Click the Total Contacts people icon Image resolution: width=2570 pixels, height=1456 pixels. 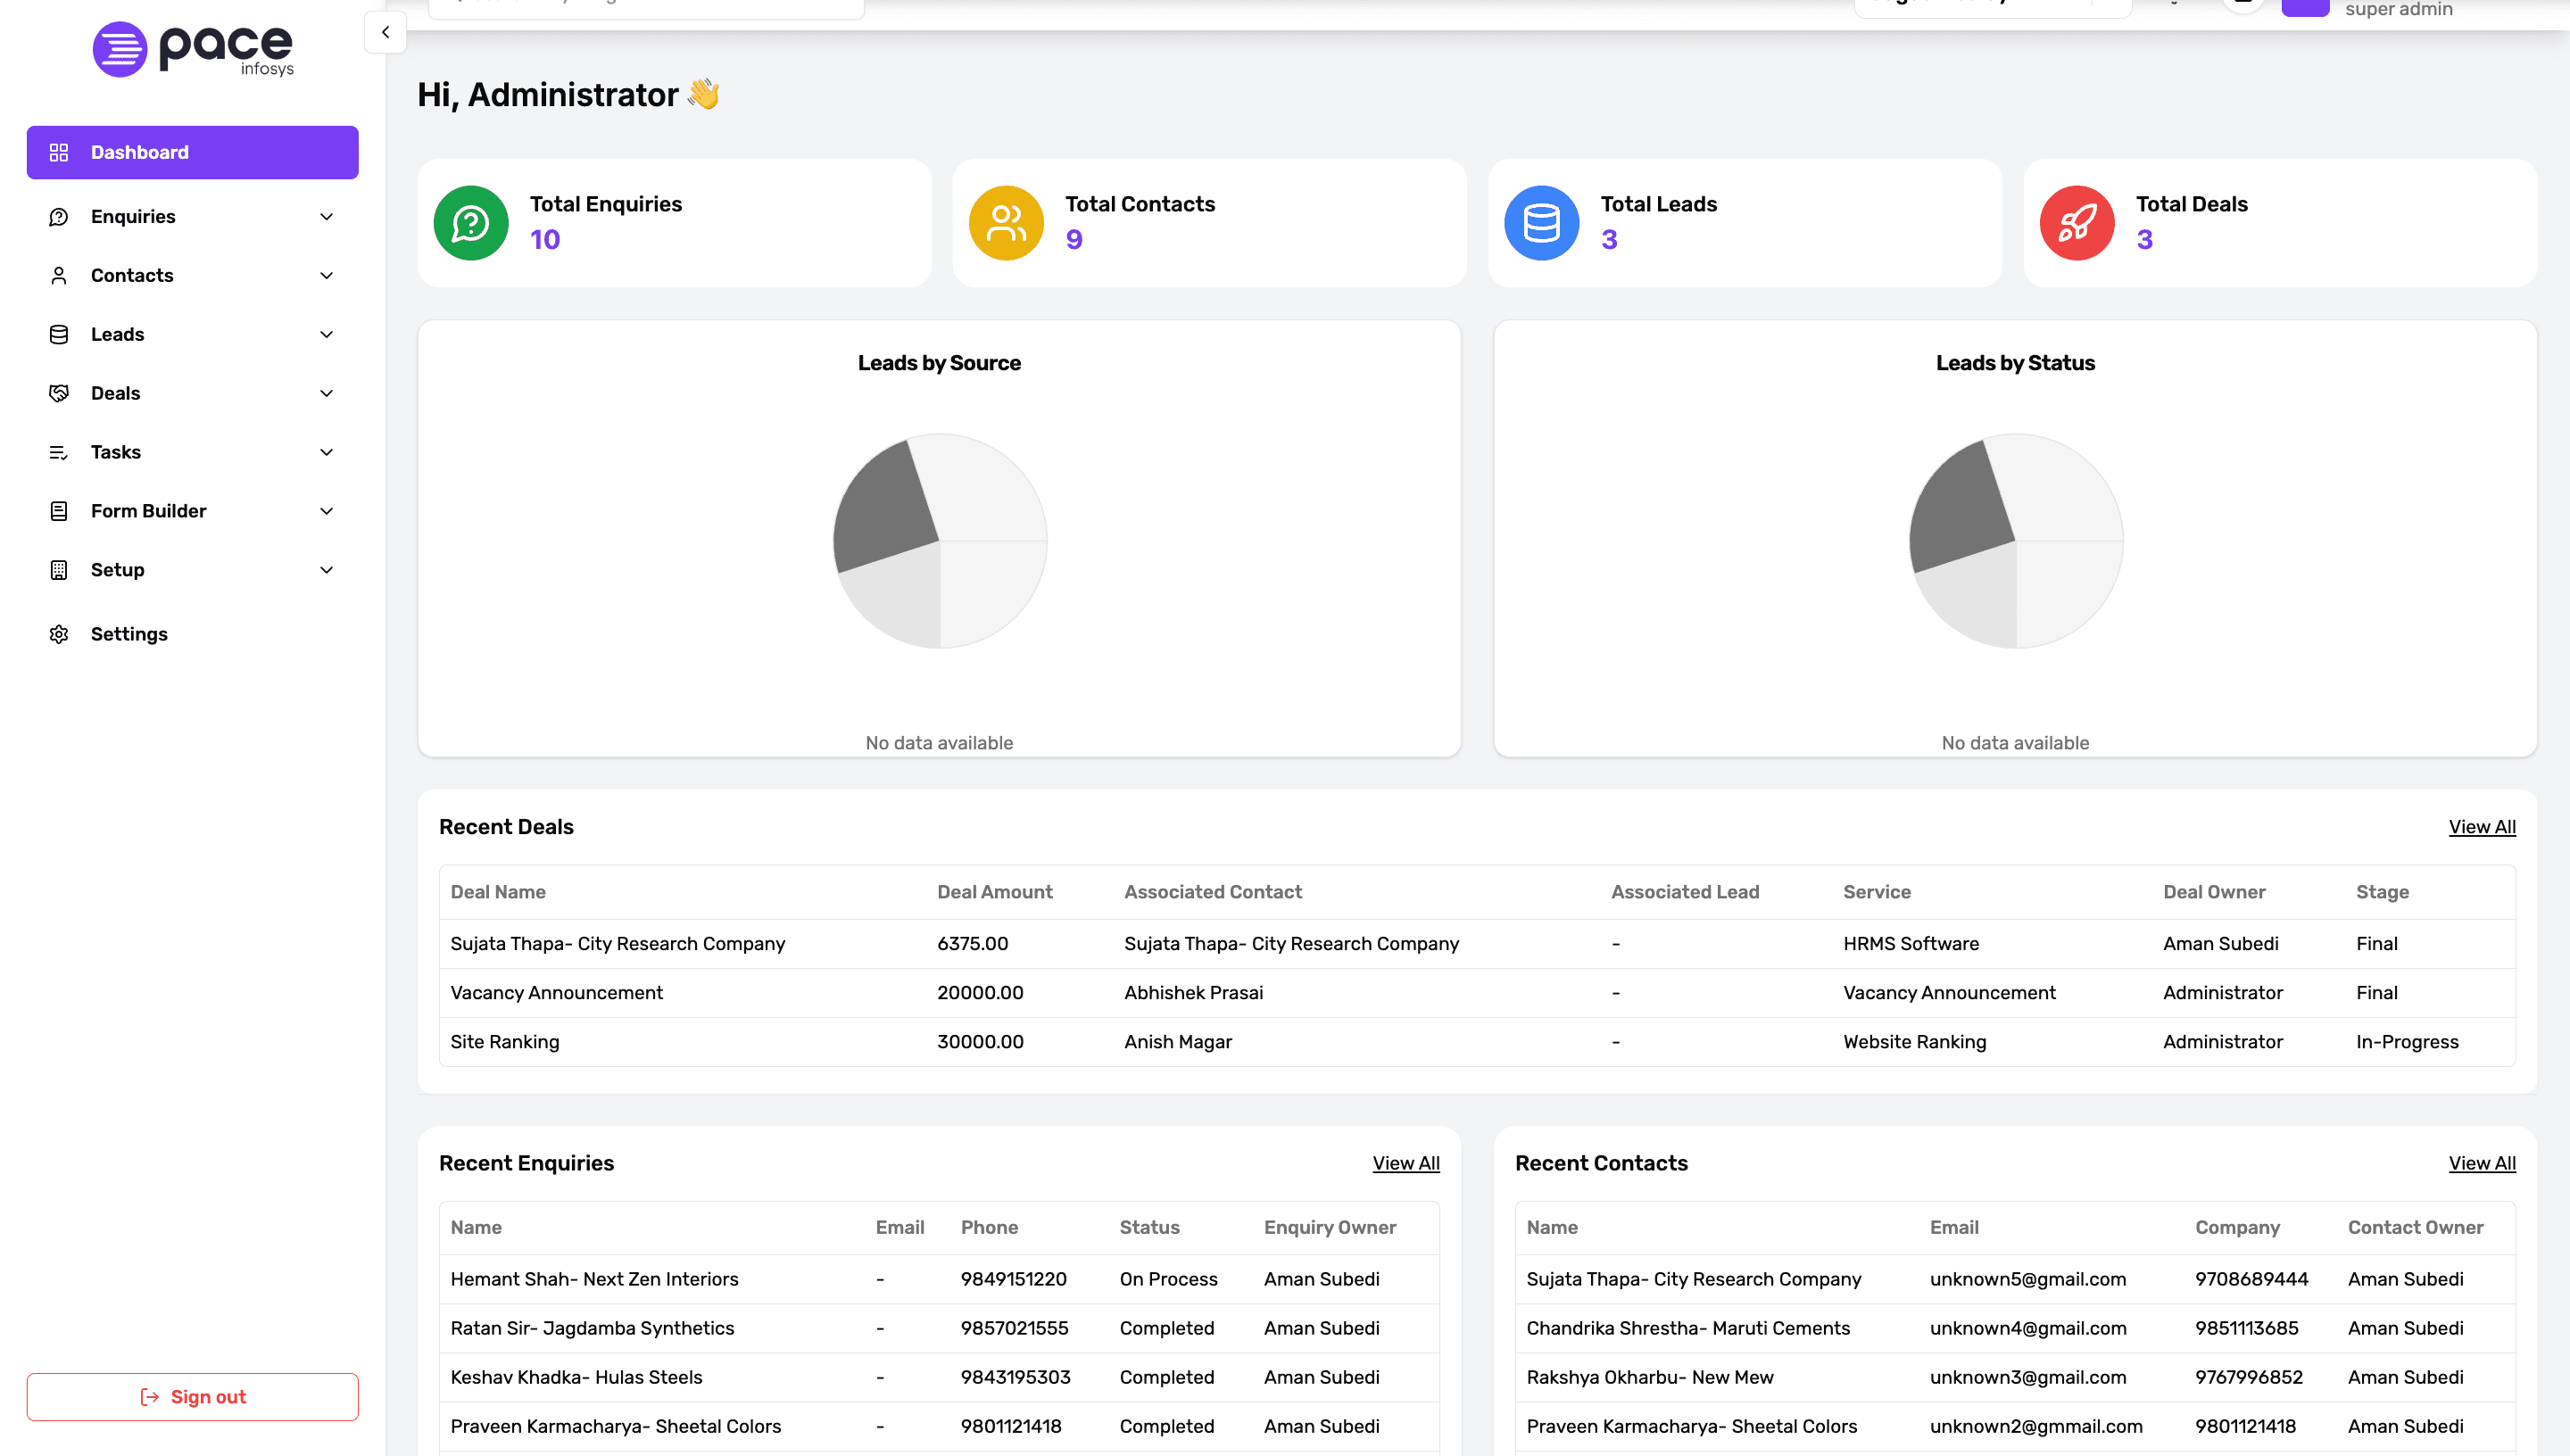tap(1006, 222)
